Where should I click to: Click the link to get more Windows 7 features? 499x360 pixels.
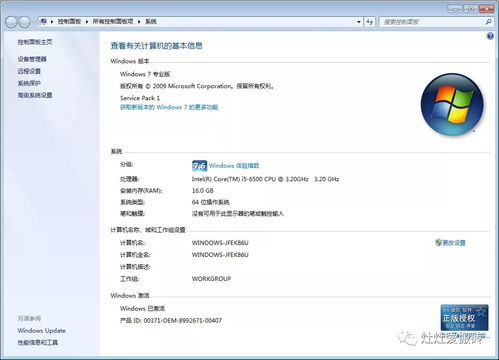(x=169, y=107)
